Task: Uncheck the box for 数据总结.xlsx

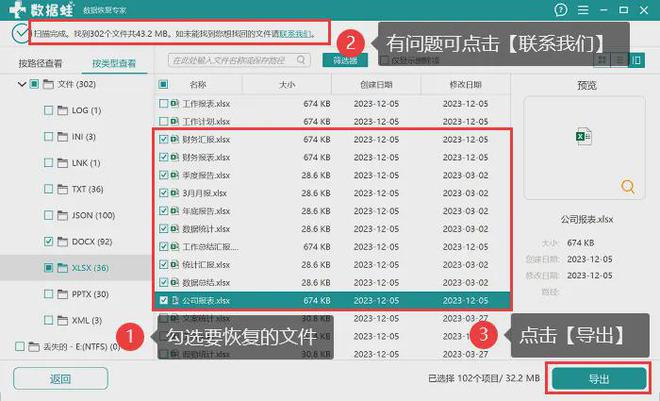Action: tap(163, 282)
